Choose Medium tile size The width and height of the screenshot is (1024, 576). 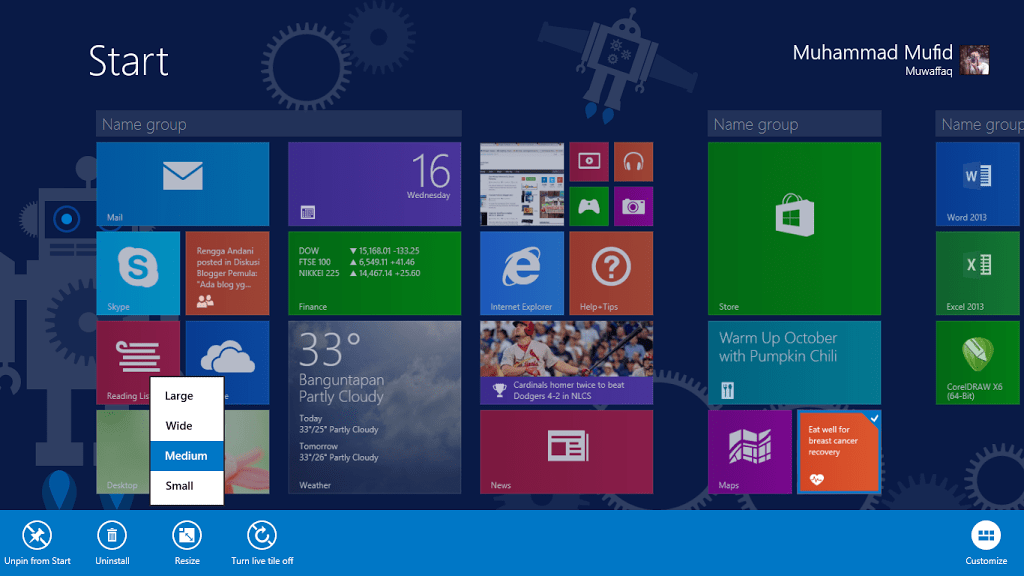(187, 456)
